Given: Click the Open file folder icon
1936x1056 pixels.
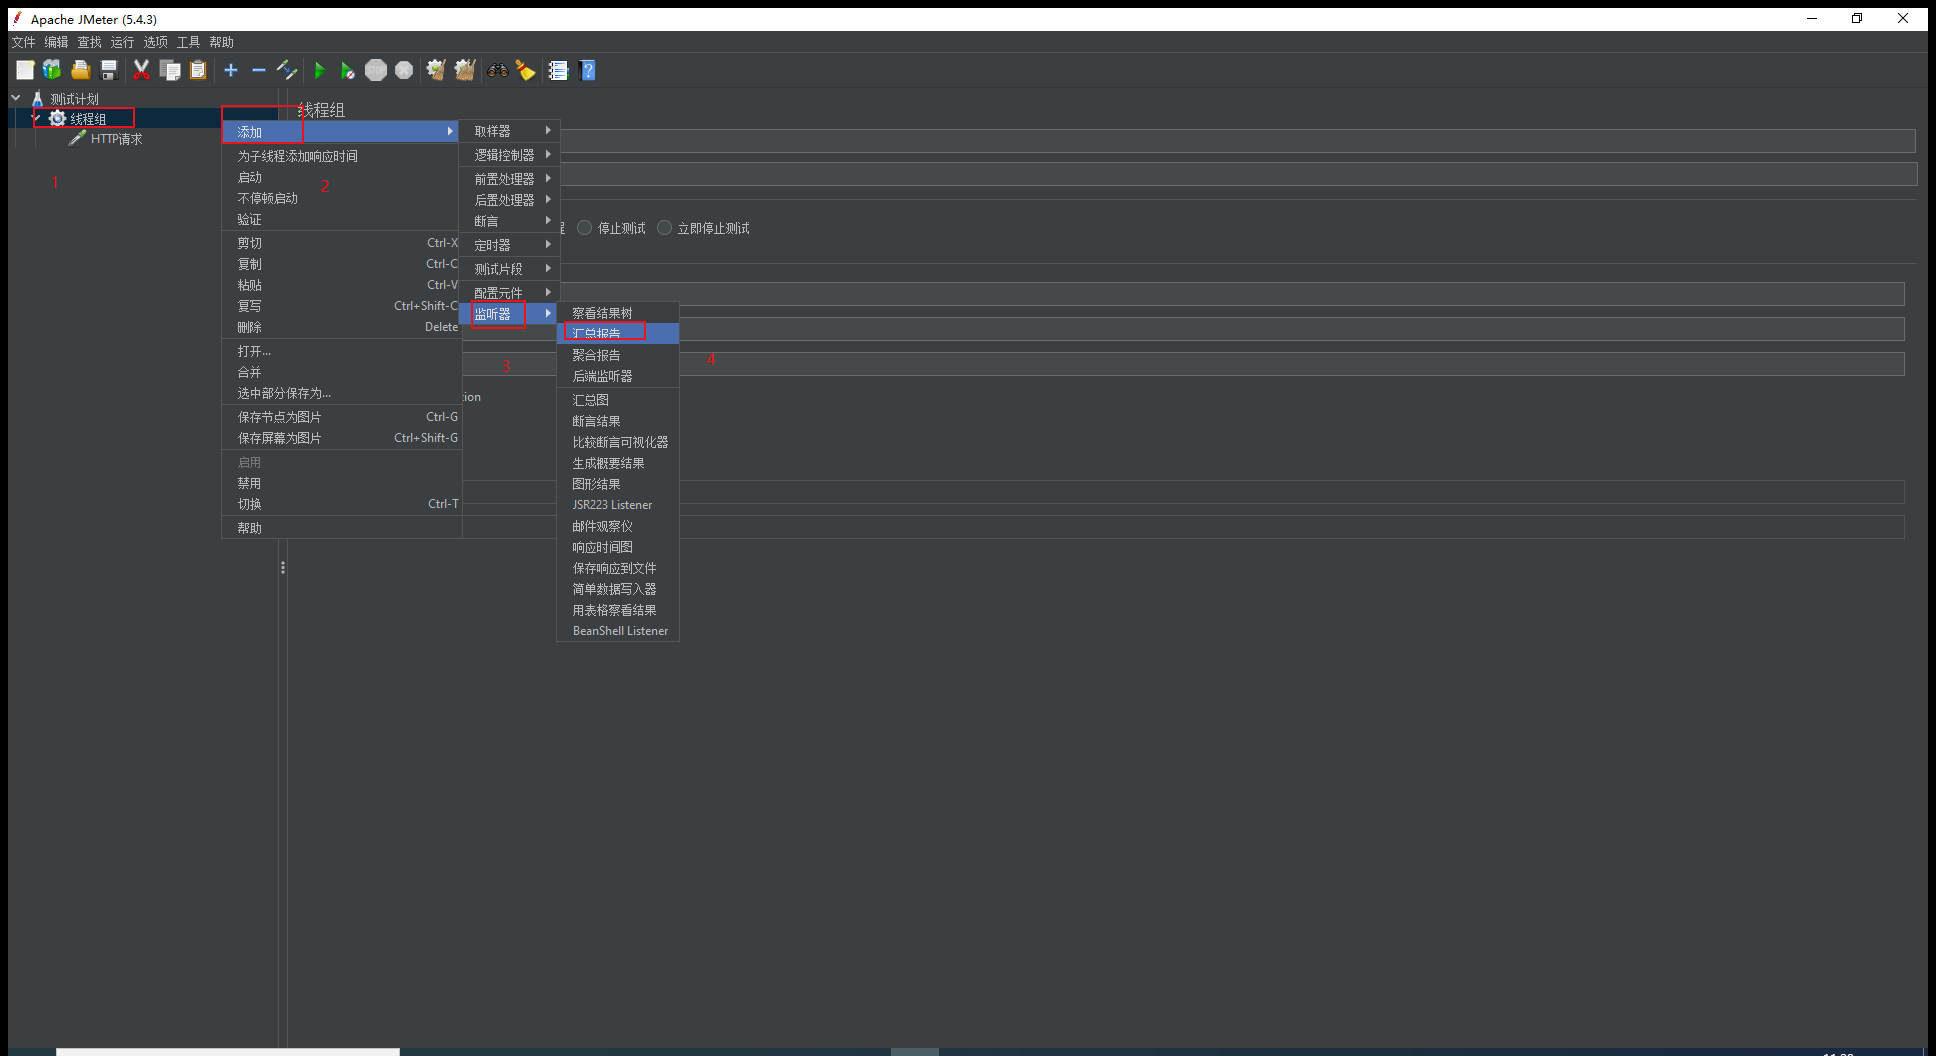Looking at the screenshot, I should pos(81,70).
